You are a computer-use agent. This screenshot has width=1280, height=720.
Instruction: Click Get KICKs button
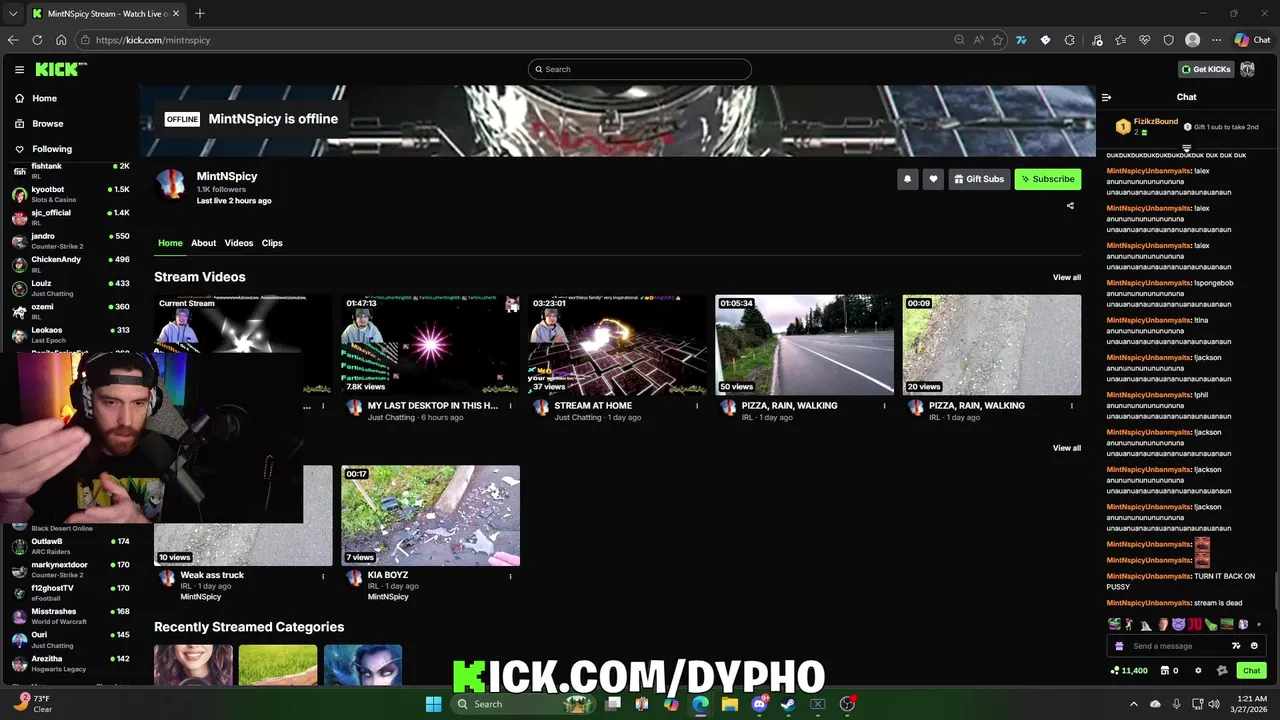tap(1206, 69)
